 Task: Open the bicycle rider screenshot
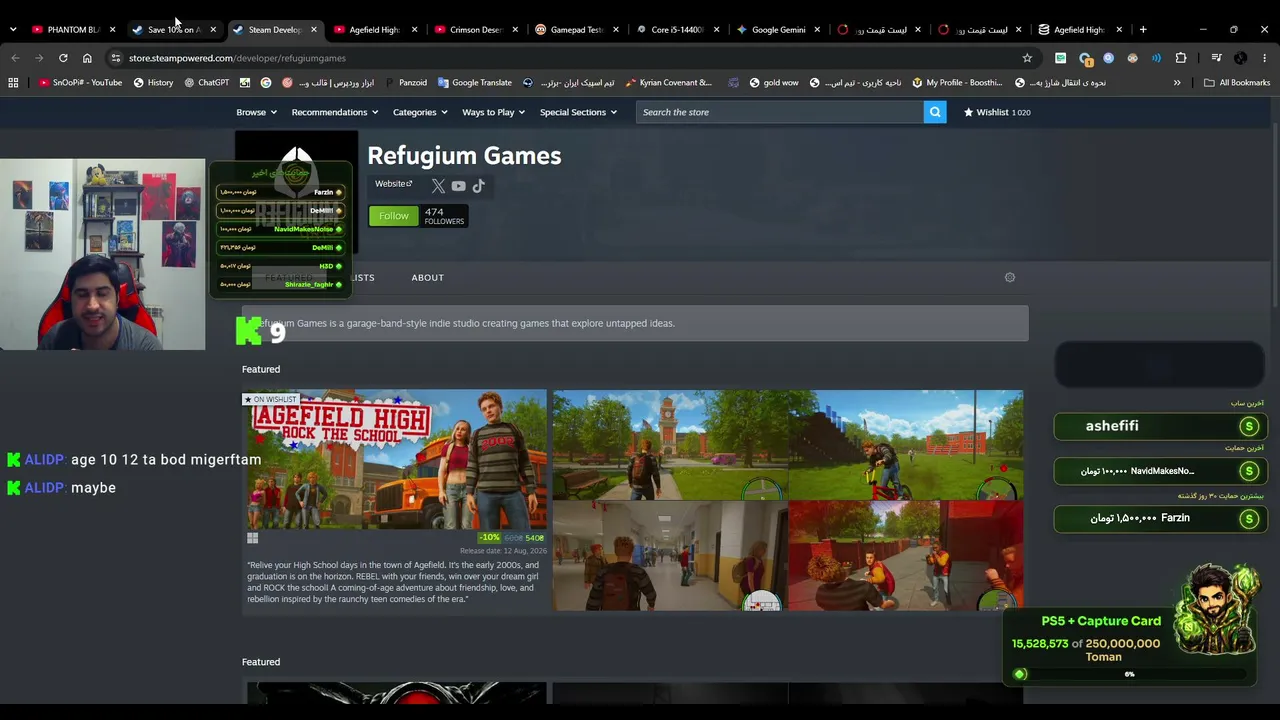coord(906,444)
